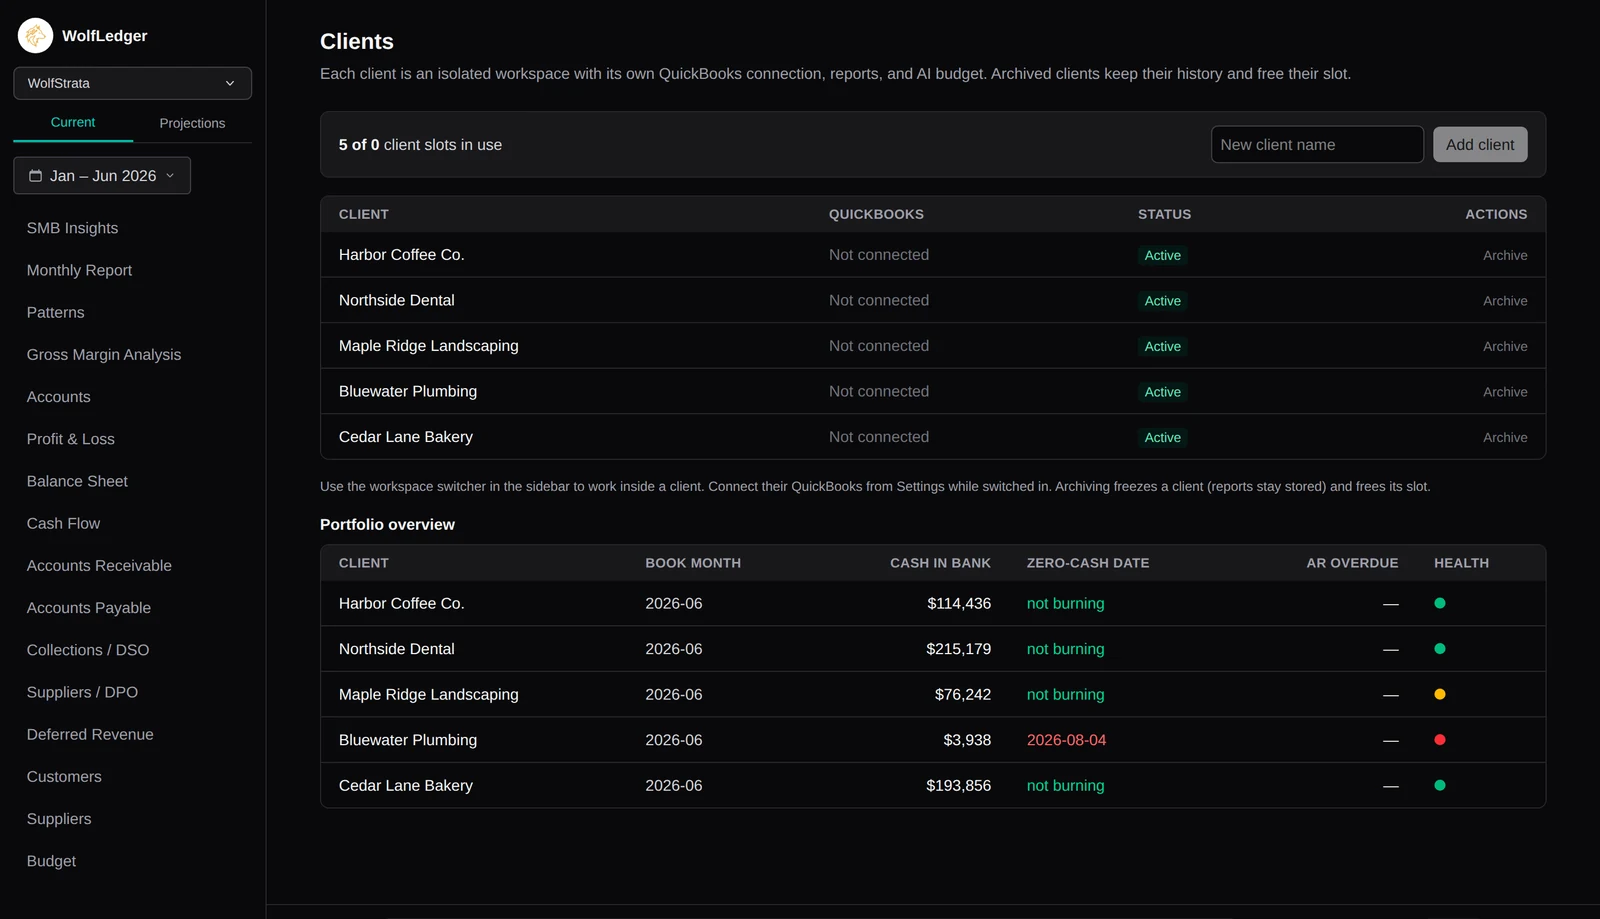Go to Patterns page
Screen dimensions: 1600x919
click(55, 312)
